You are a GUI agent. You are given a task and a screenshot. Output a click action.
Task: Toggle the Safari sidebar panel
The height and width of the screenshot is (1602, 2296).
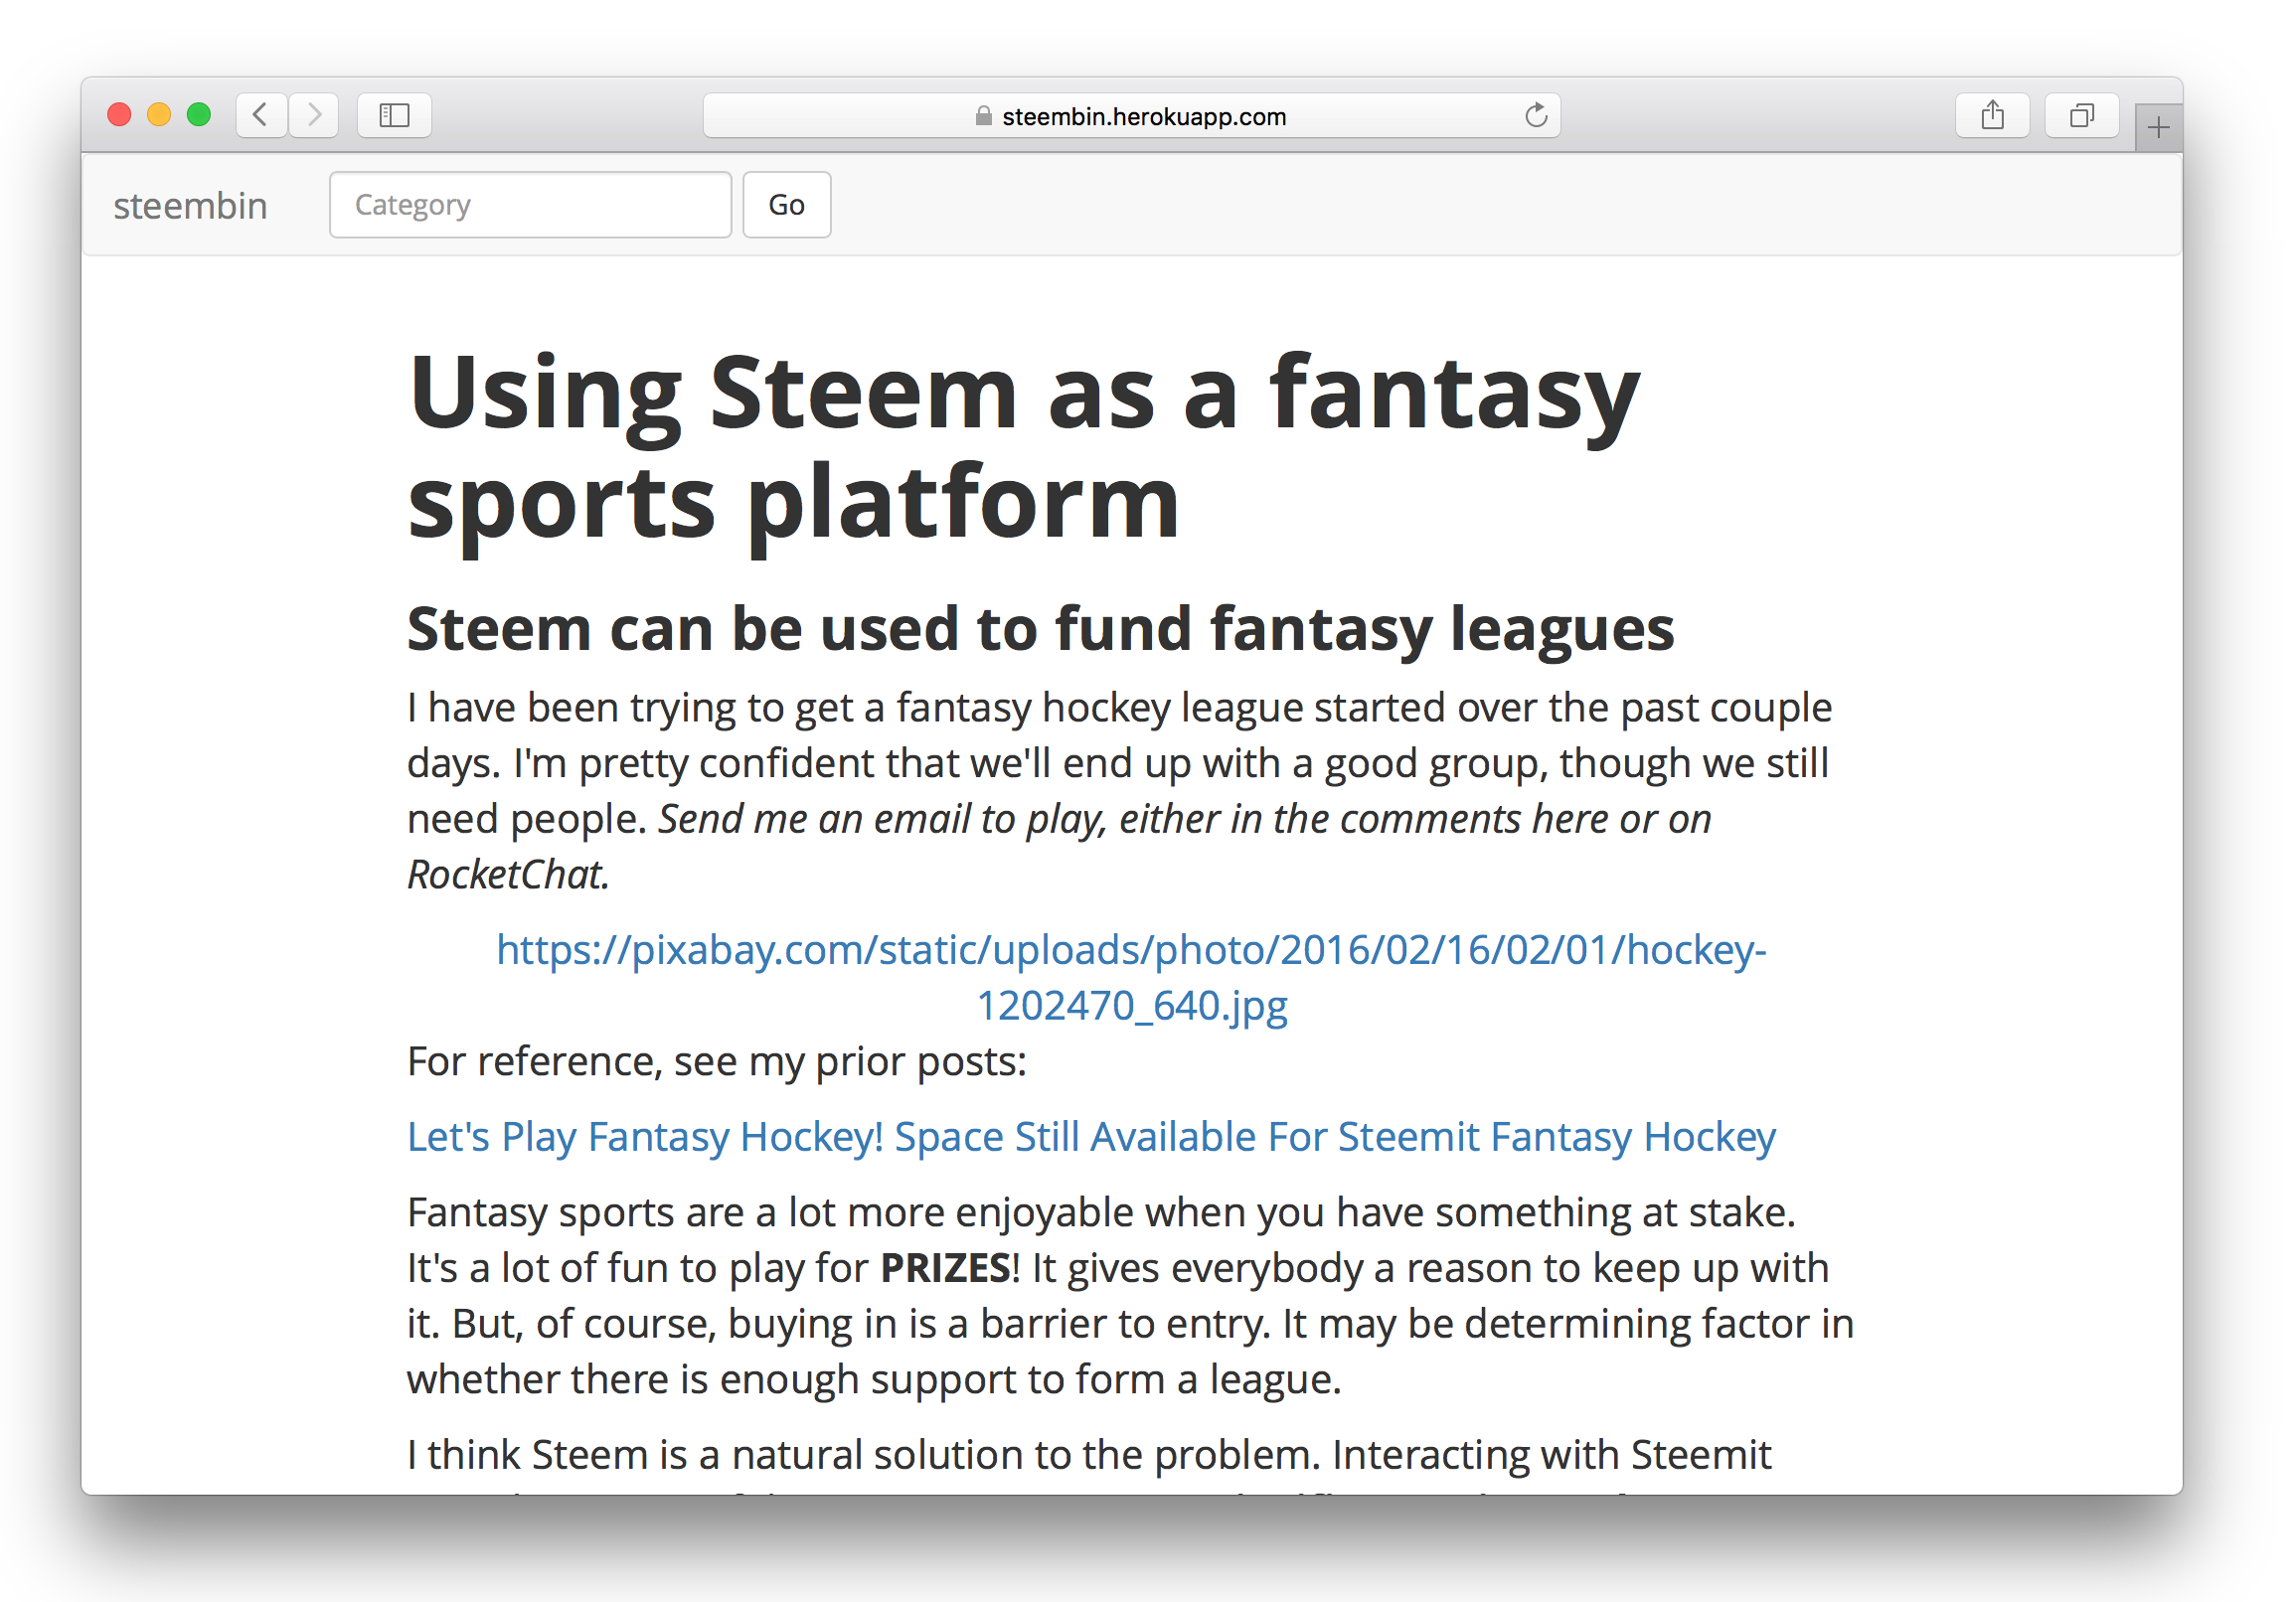point(394,115)
